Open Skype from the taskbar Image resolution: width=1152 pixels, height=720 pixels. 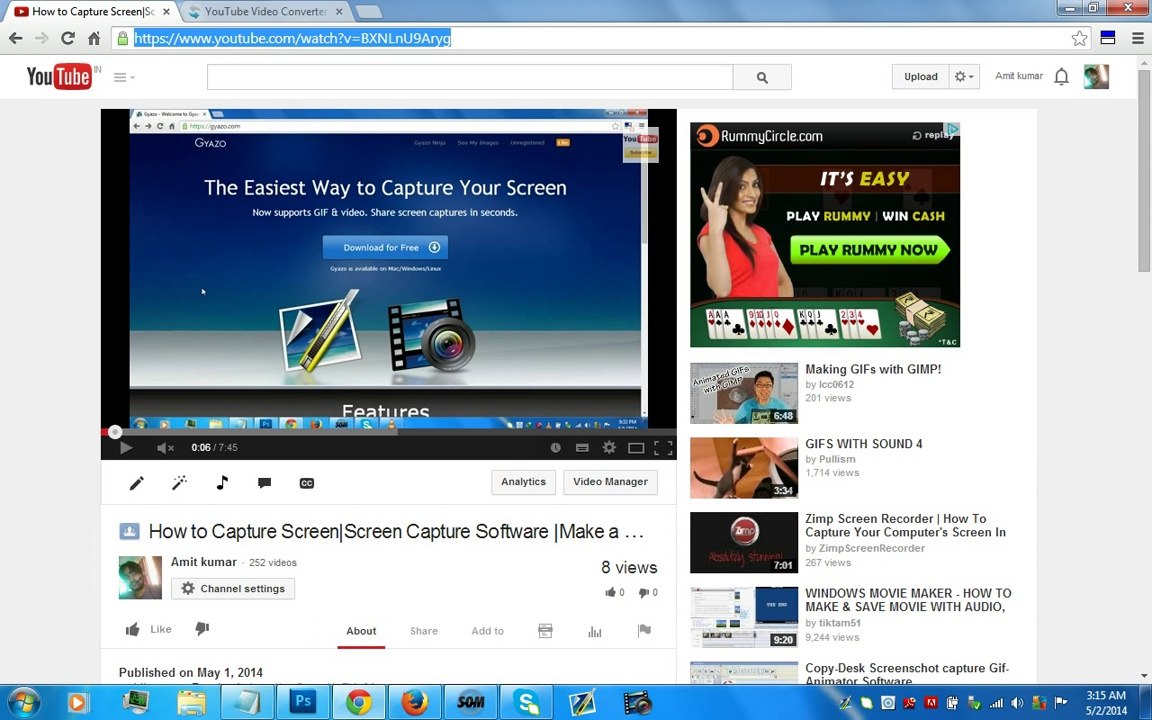point(527,702)
